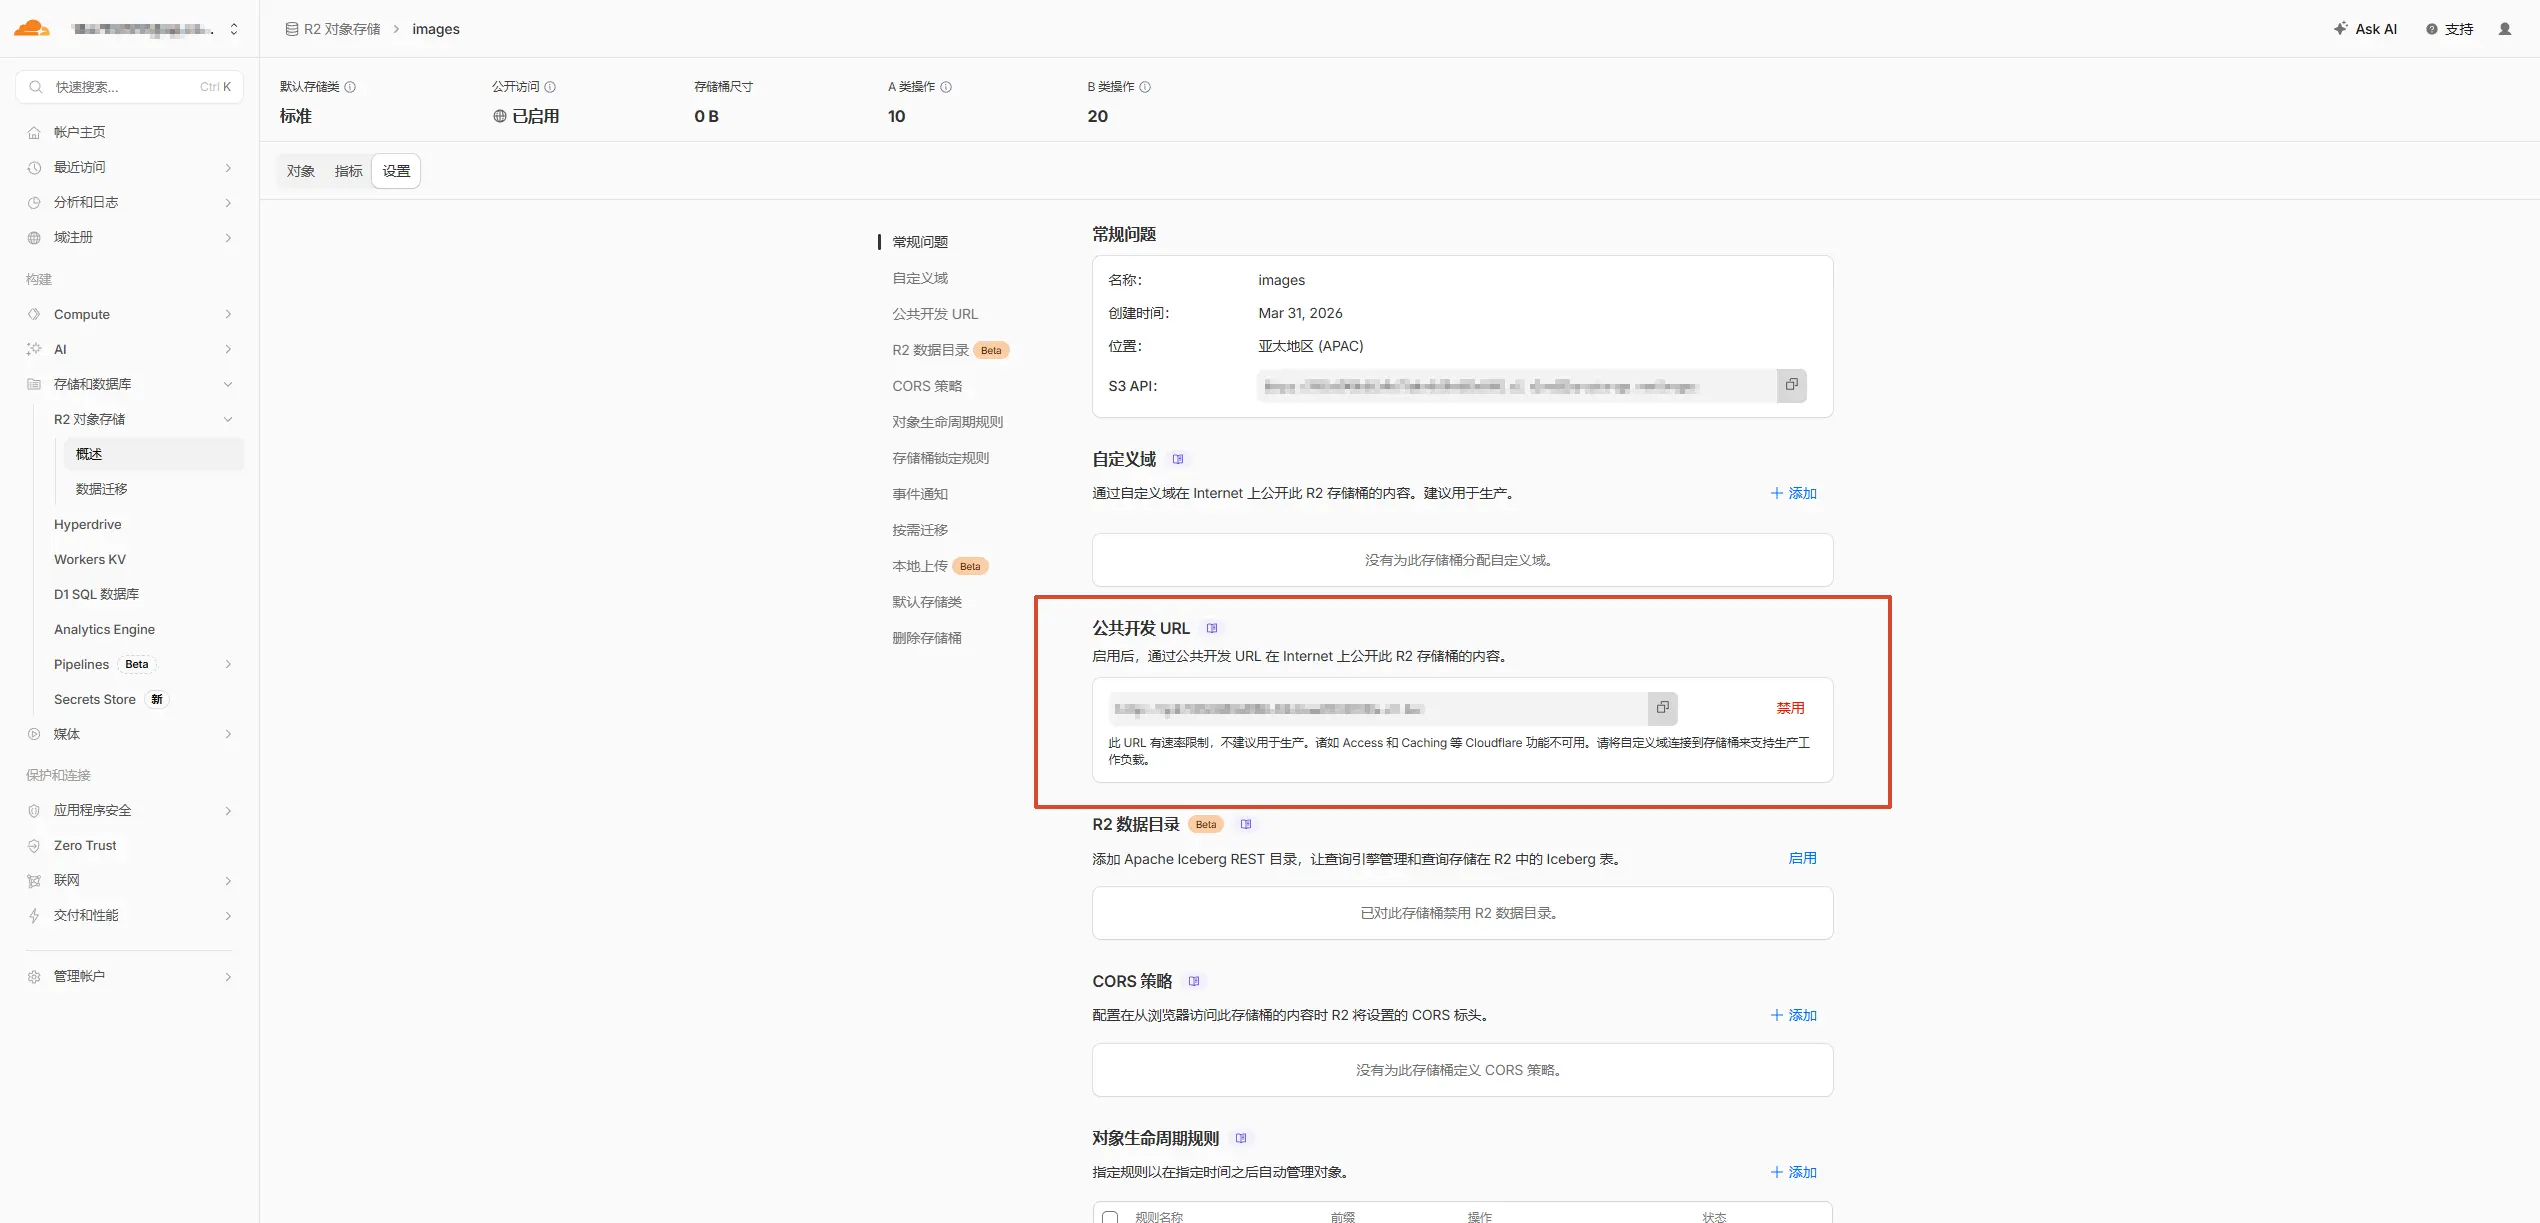
Task: Open docs icon next to 自定义域 heading
Action: pyautogui.click(x=1178, y=459)
